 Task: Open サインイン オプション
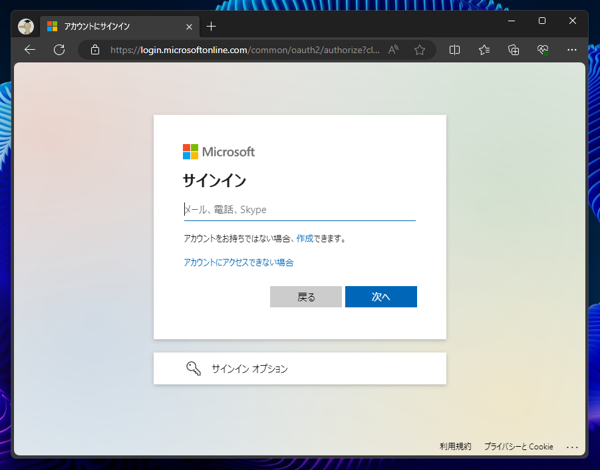[300, 368]
